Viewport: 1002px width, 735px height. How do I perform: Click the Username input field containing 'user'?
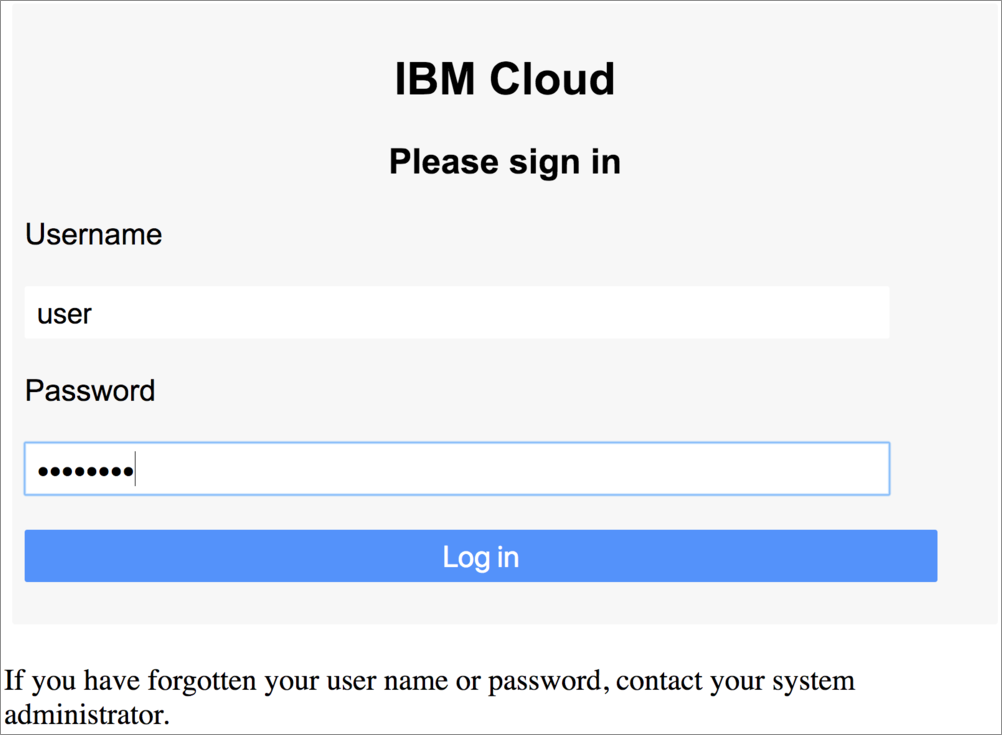pos(457,313)
